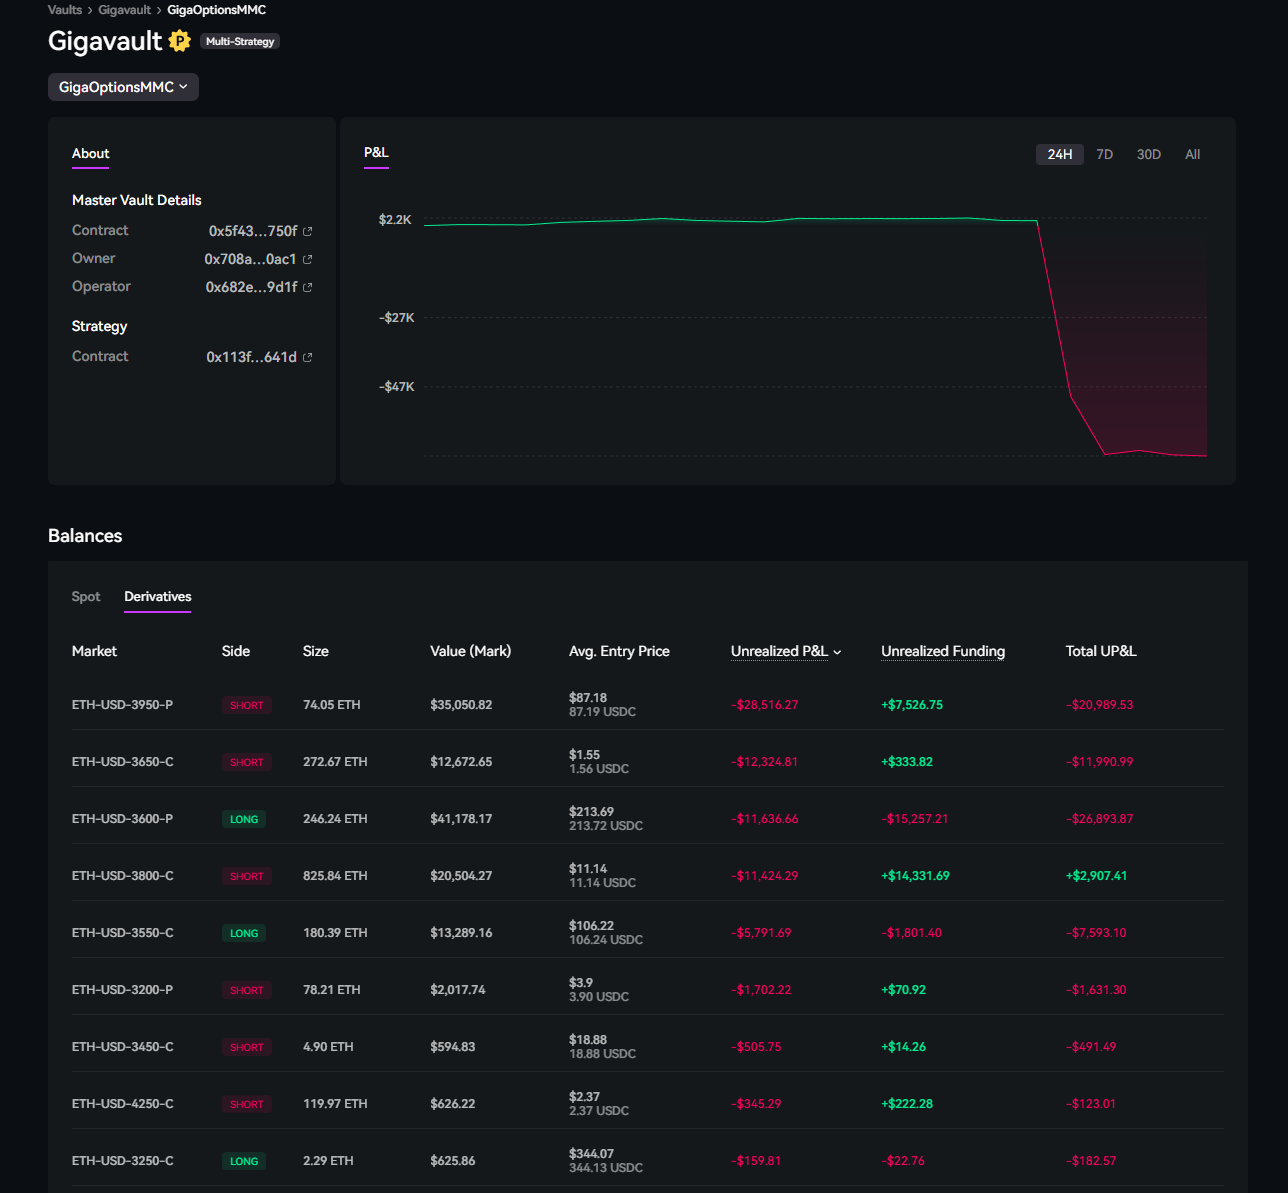This screenshot has width=1288, height=1193.
Task: Navigate to Vaults via the breadcrumb
Action: 64,9
